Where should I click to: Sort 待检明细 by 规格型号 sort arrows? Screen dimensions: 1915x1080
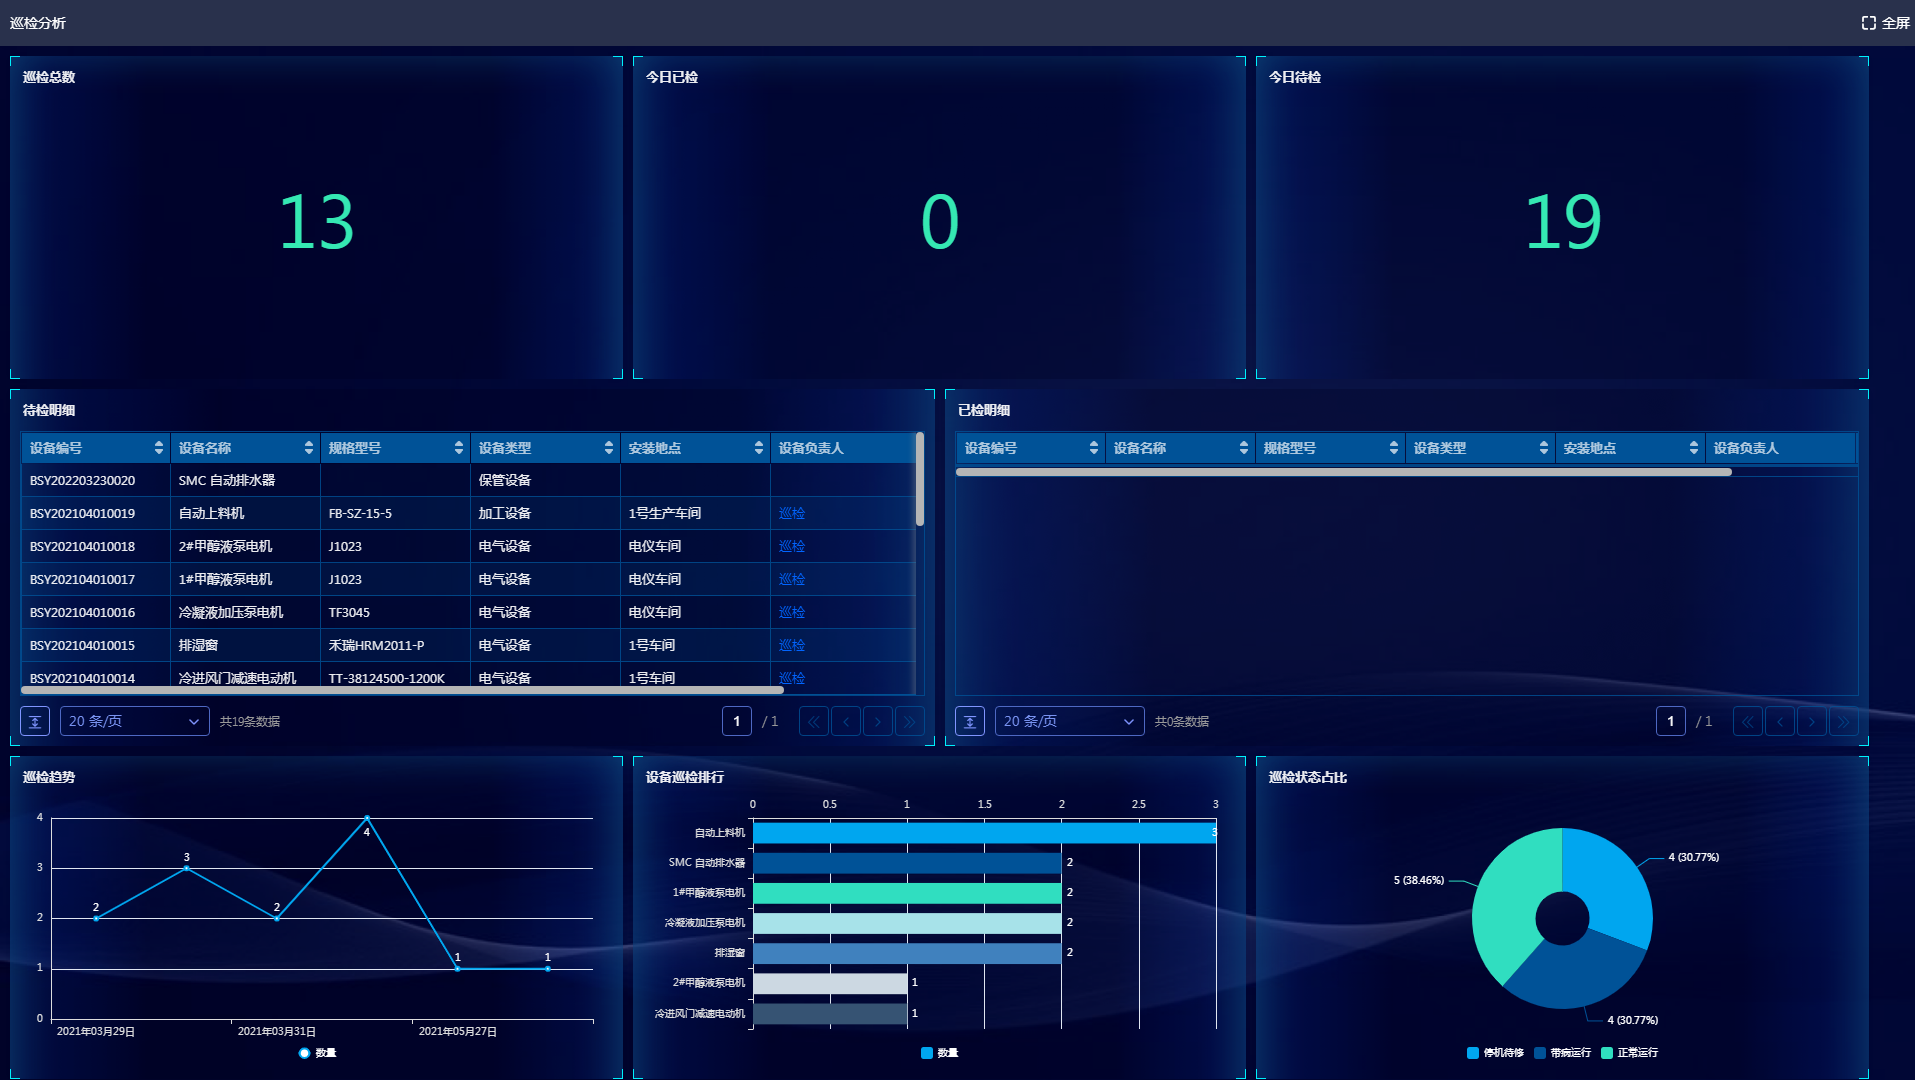459,448
